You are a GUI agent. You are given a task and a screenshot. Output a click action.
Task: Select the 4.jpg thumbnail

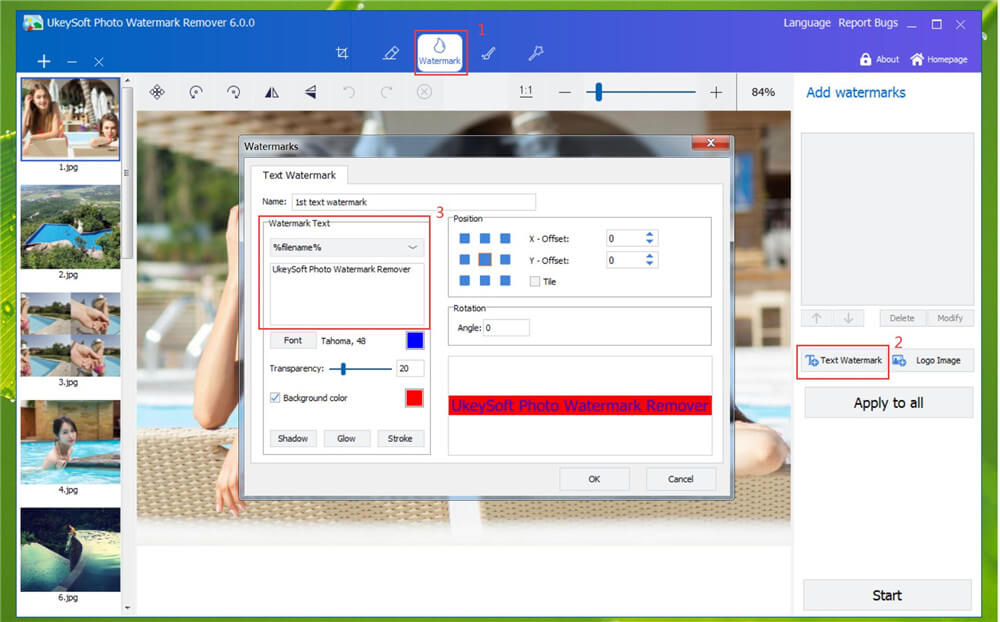coord(70,440)
